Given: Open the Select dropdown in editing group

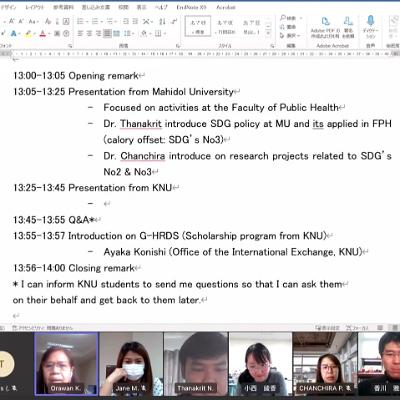Looking at the screenshot, I should point(290,35).
